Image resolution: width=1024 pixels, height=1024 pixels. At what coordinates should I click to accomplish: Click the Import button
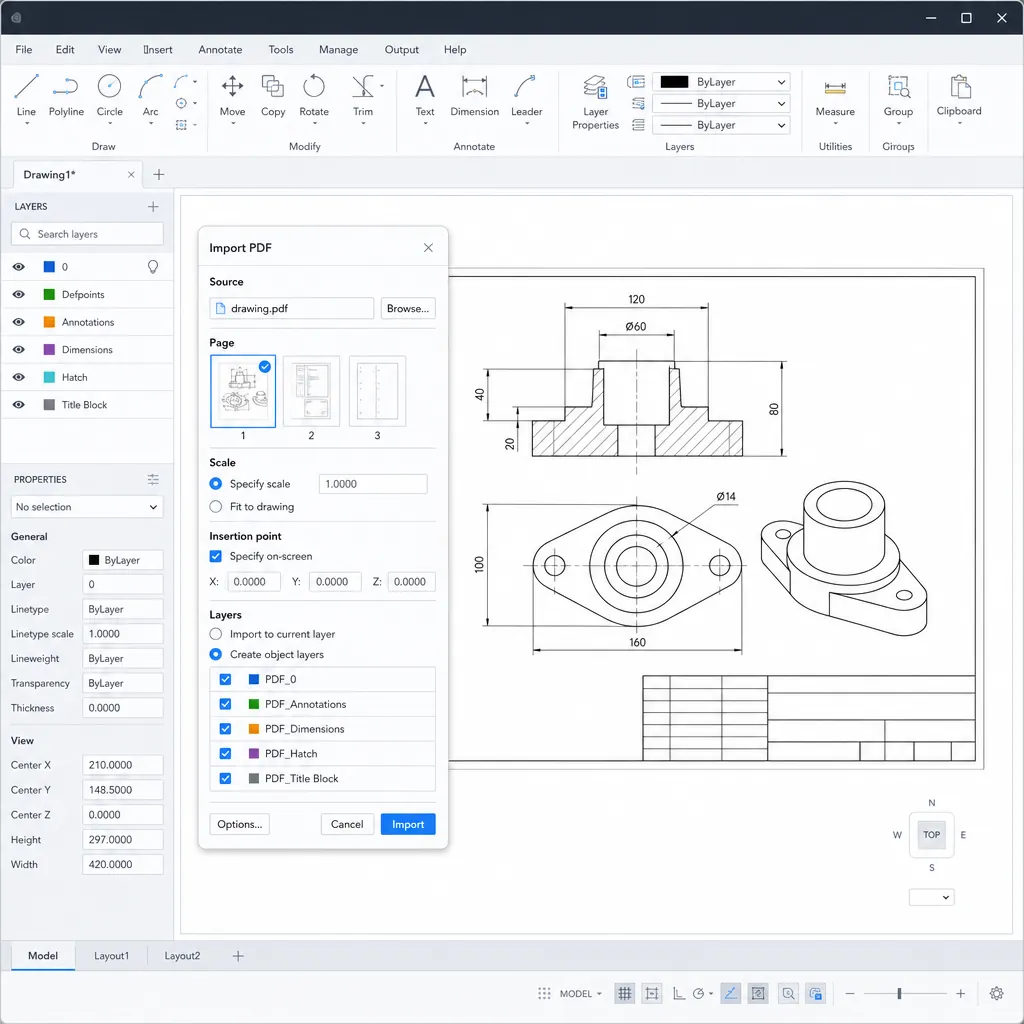408,824
